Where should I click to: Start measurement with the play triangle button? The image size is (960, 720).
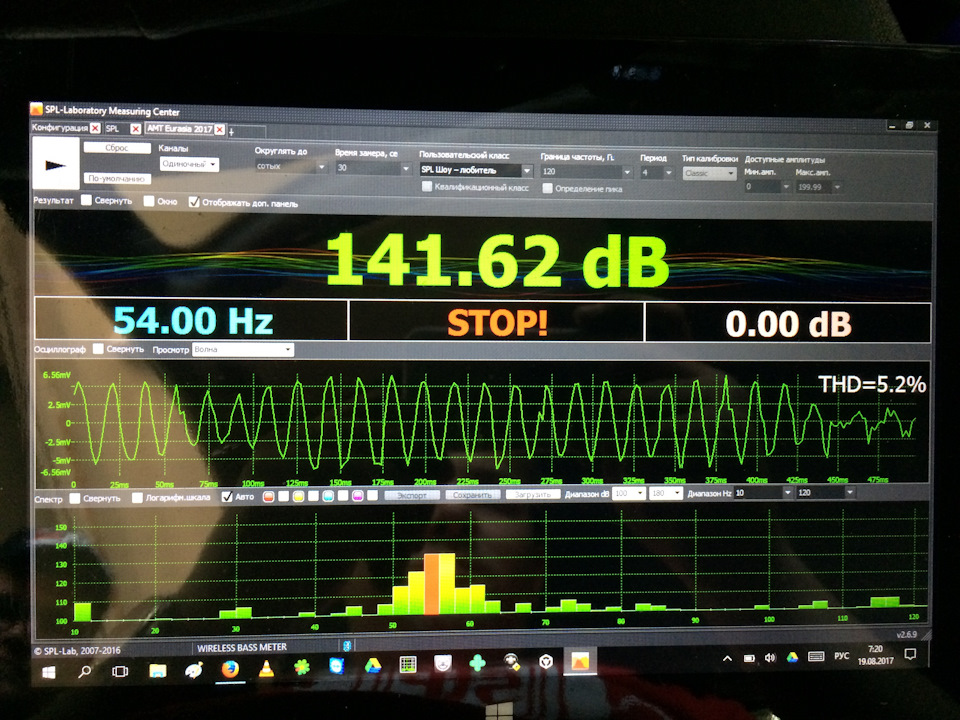pos(57,163)
